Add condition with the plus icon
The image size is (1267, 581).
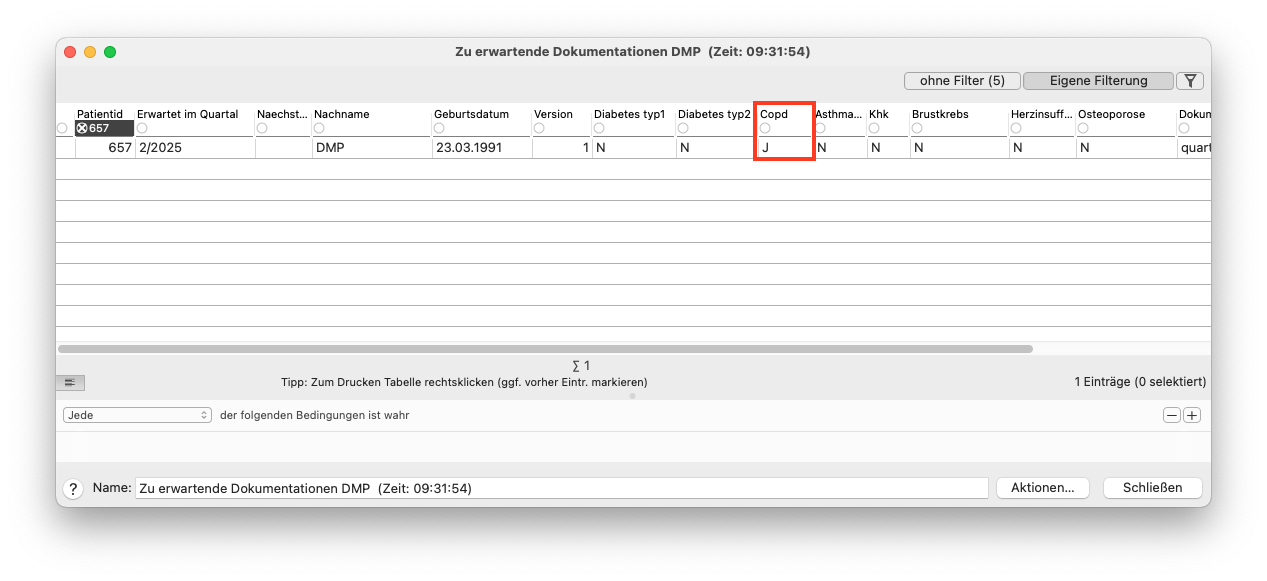coord(1192,415)
